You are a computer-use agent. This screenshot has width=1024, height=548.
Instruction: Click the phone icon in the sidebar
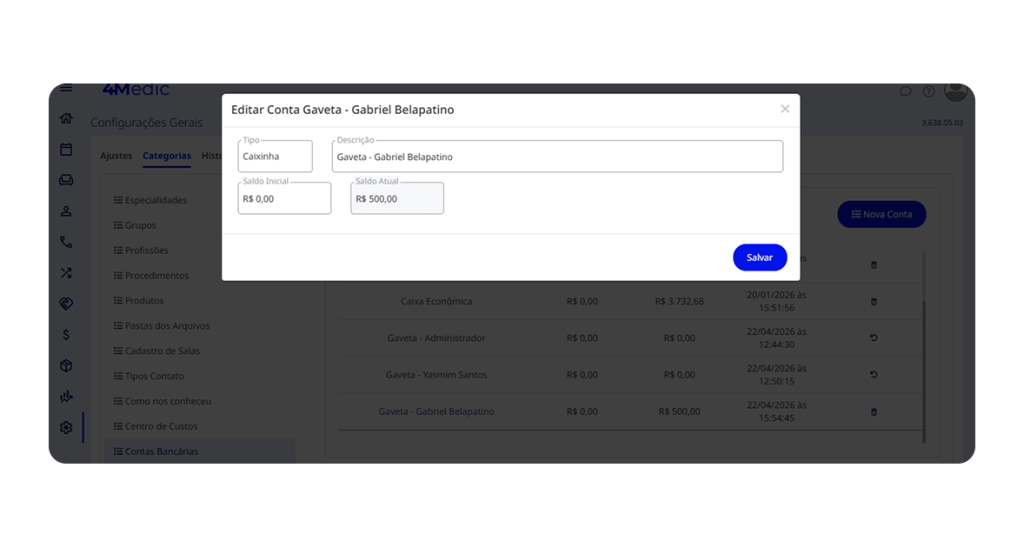pyautogui.click(x=66, y=242)
